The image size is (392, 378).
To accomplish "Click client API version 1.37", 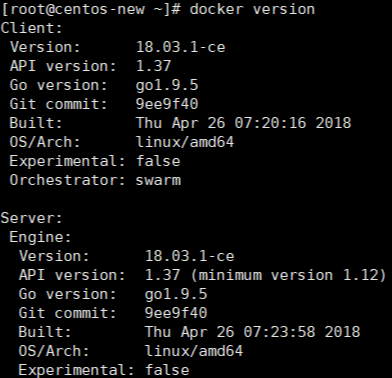I will [154, 66].
